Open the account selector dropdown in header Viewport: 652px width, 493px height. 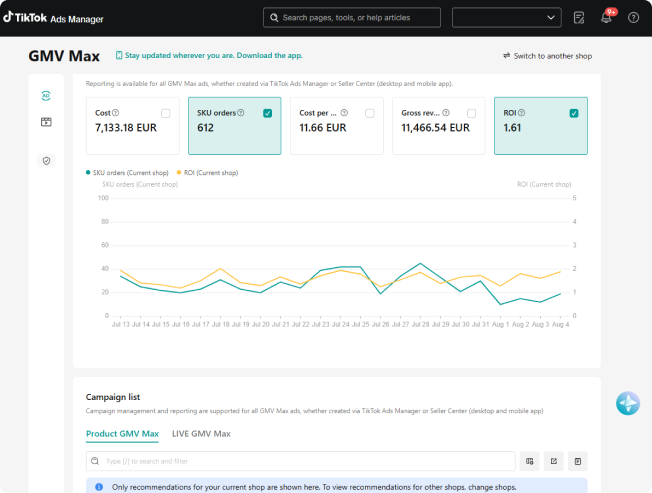[x=506, y=17]
